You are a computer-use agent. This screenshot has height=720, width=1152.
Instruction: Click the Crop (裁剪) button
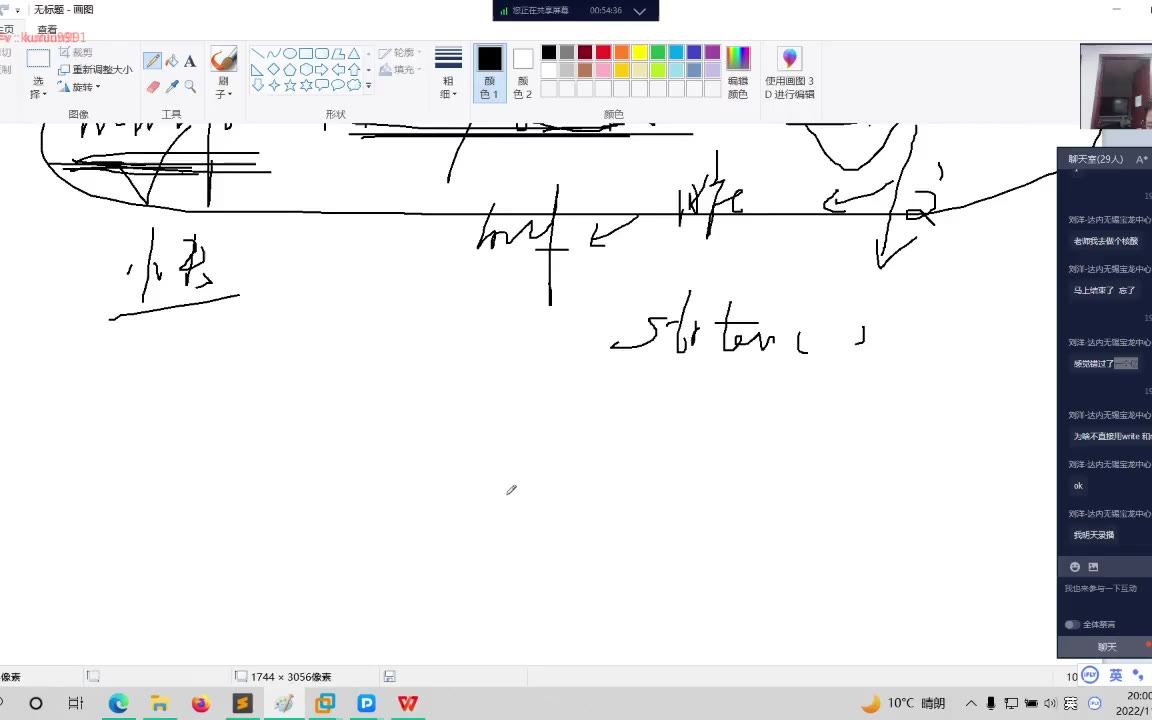click(x=76, y=52)
